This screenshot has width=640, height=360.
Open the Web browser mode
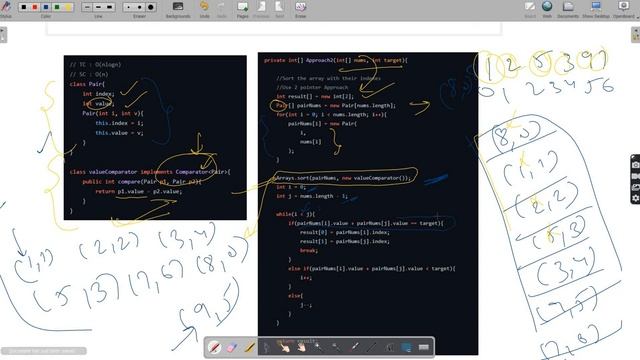pyautogui.click(x=547, y=9)
